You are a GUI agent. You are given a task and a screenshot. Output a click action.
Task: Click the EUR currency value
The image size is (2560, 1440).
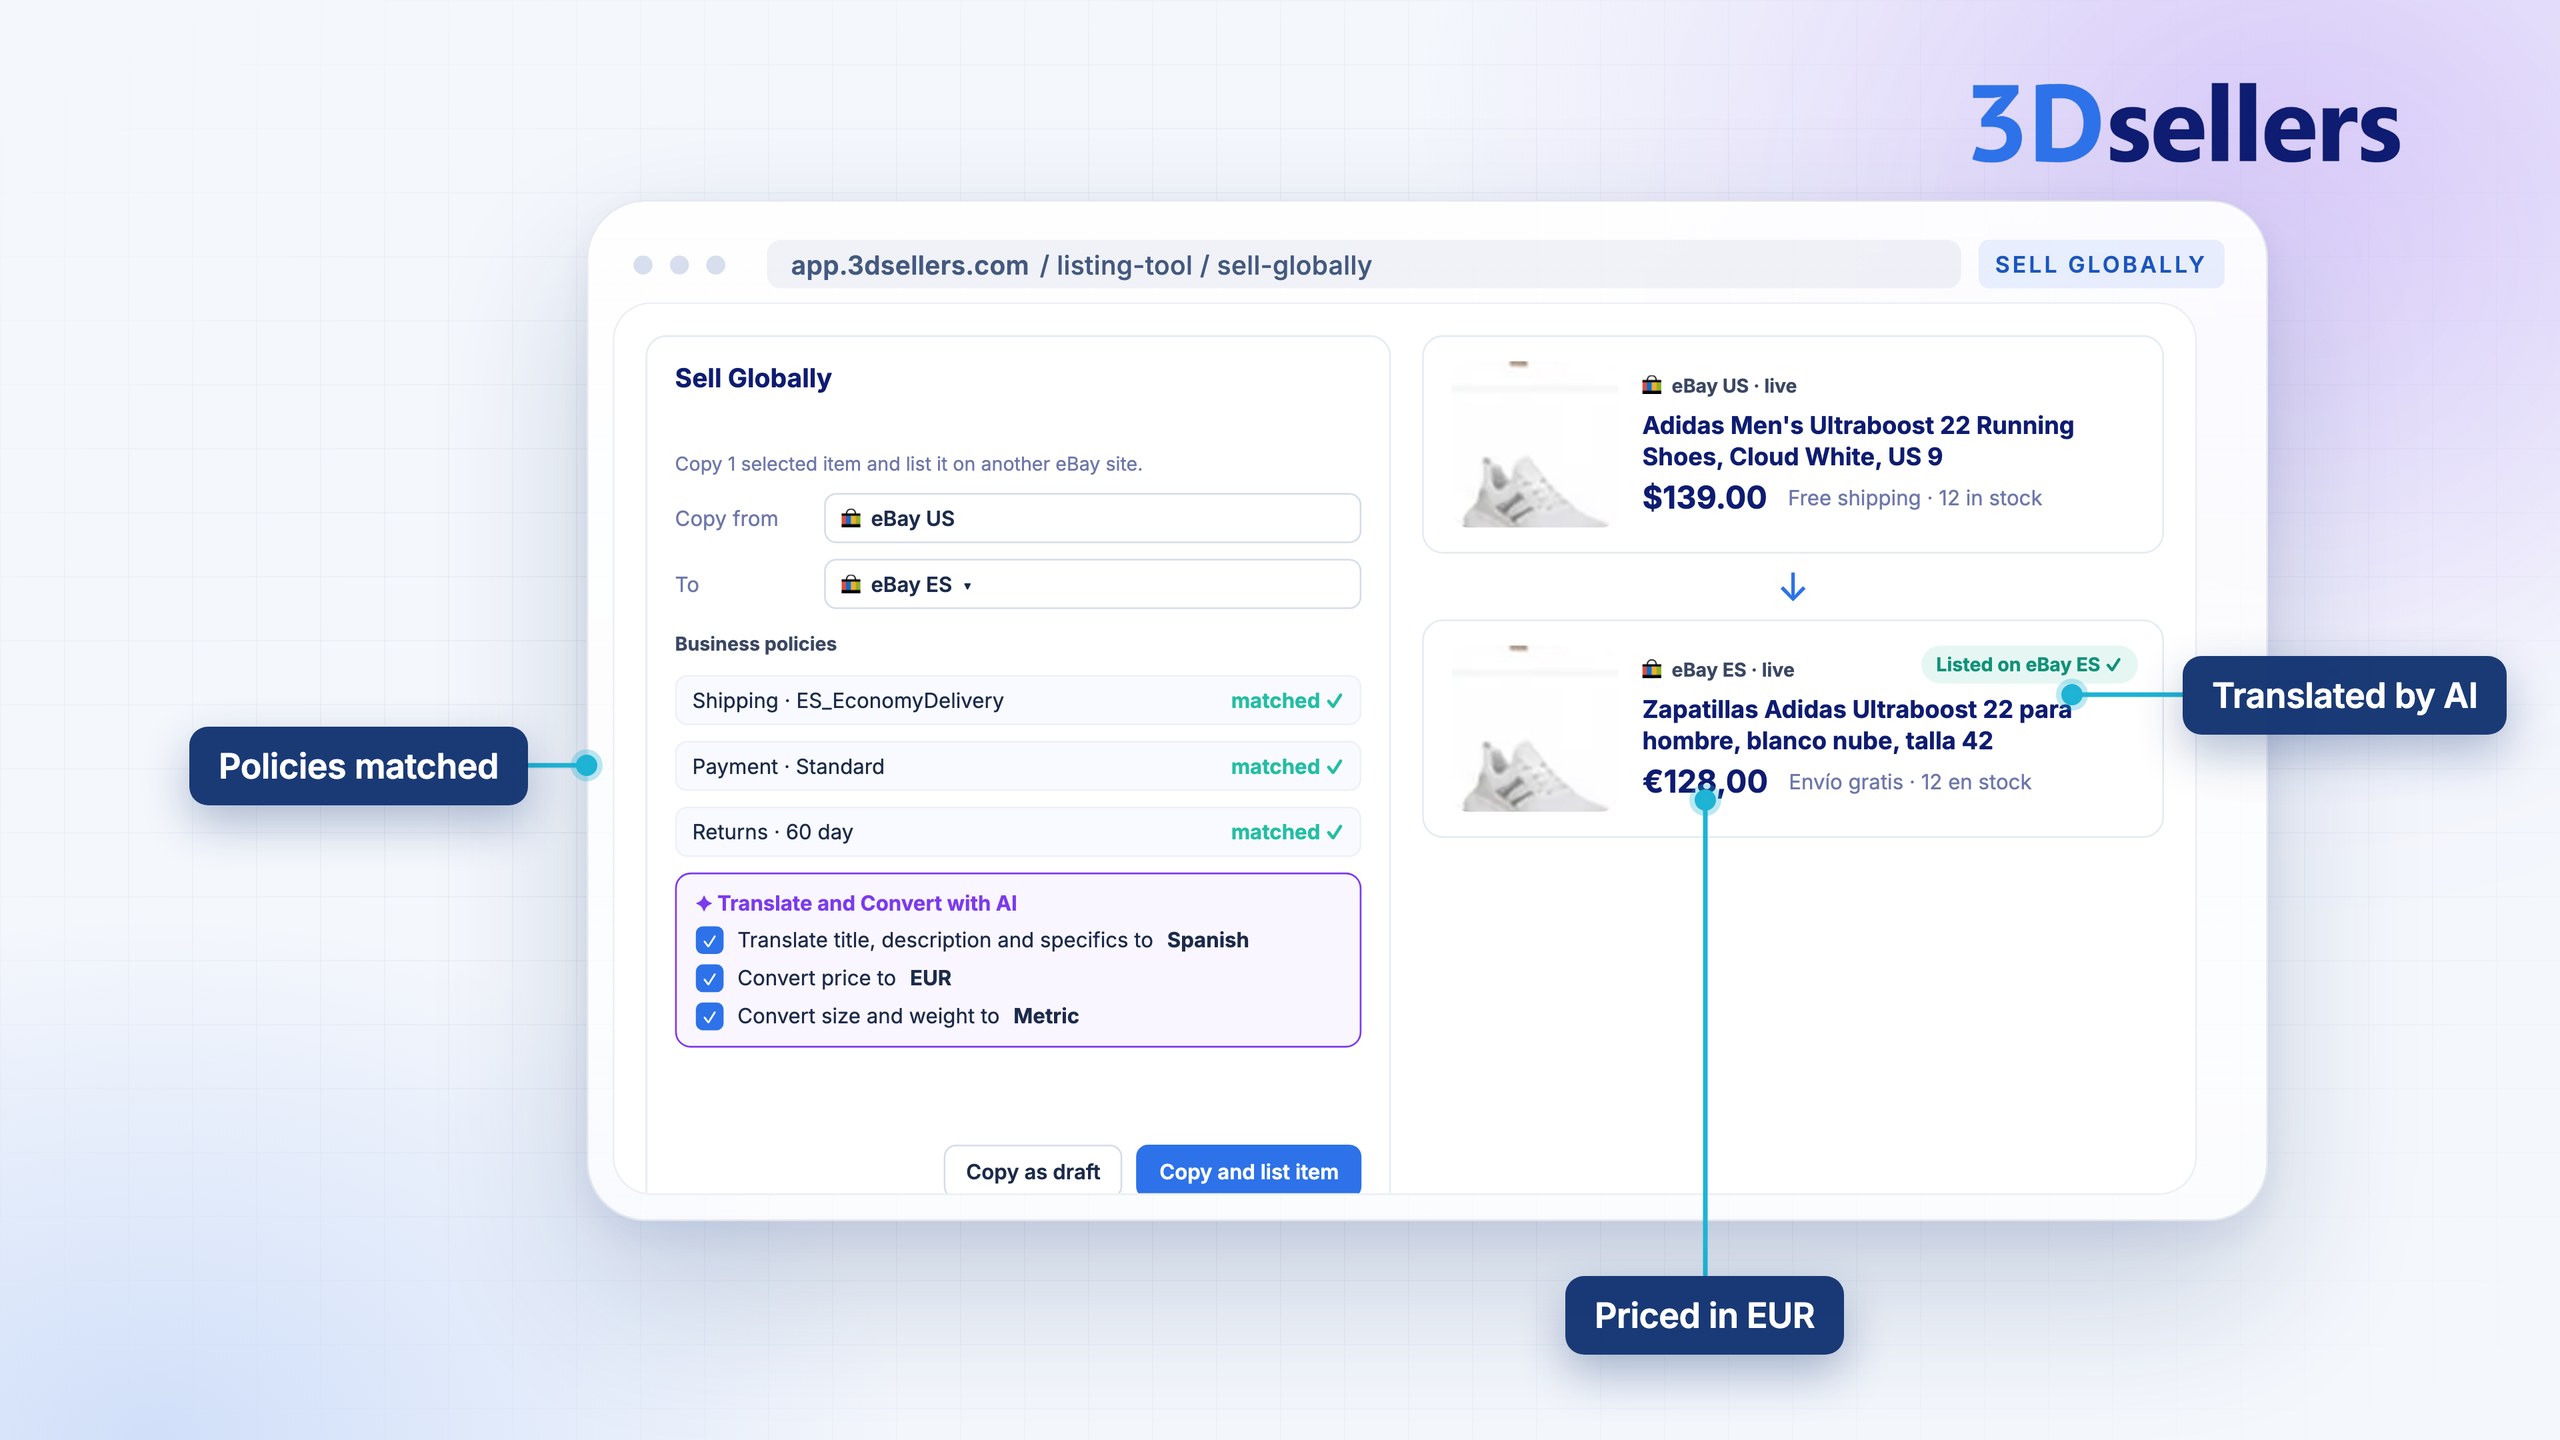(x=930, y=978)
